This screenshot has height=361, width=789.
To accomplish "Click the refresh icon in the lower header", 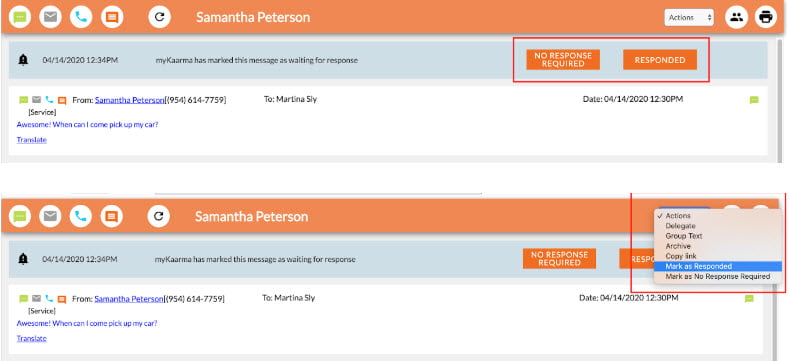I will pos(159,216).
